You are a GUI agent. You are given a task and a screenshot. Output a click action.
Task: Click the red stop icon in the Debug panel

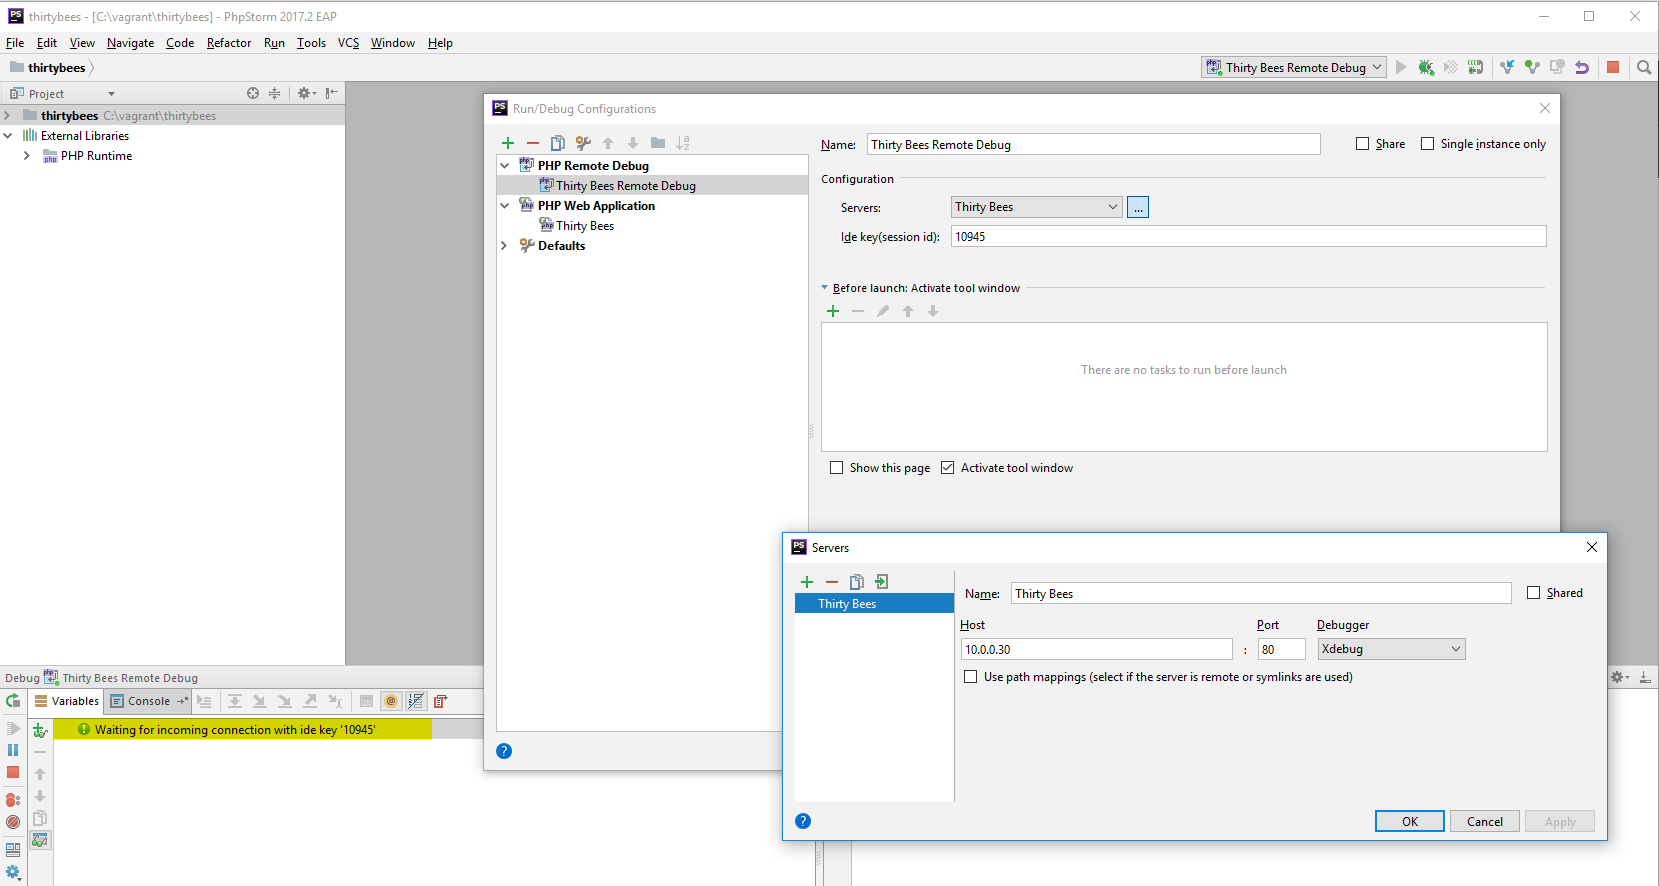click(x=13, y=772)
